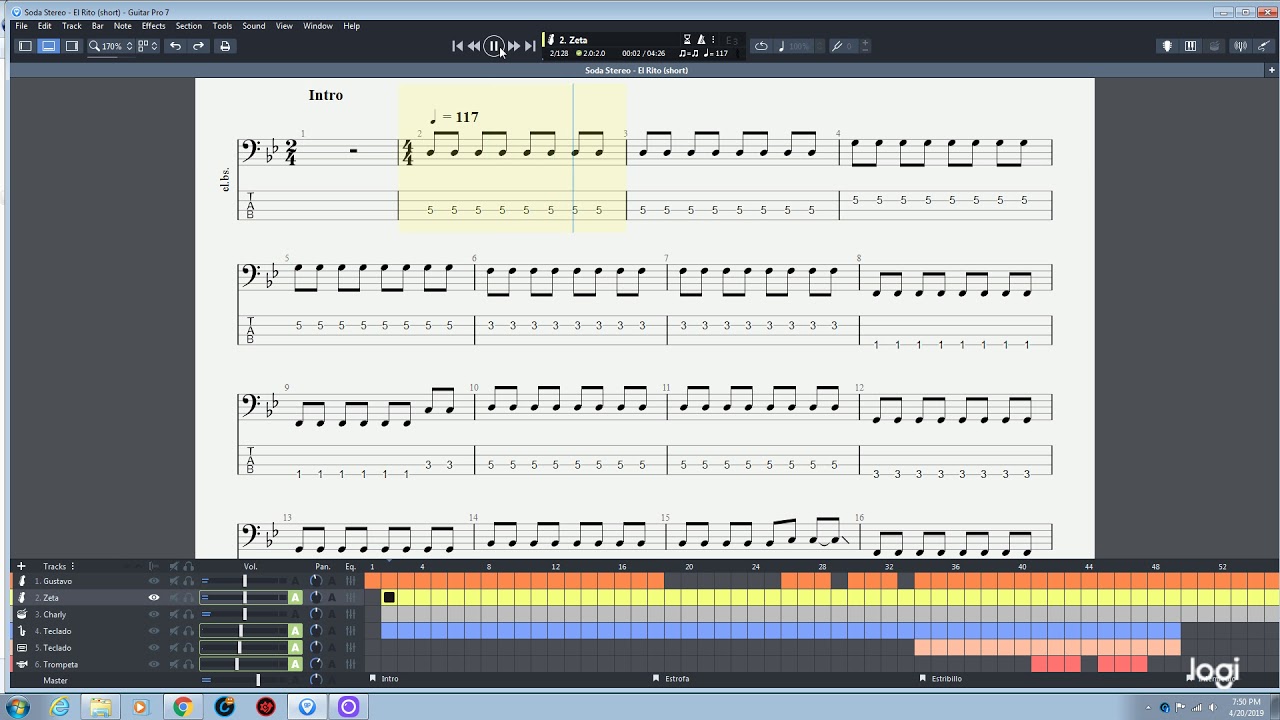Pause playback with the pause button

(494, 46)
